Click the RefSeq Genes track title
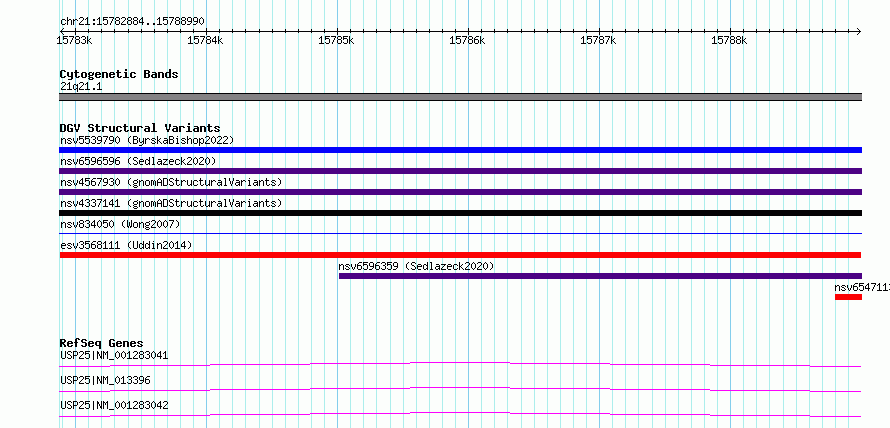The height and width of the screenshot is (428, 890). point(101,343)
